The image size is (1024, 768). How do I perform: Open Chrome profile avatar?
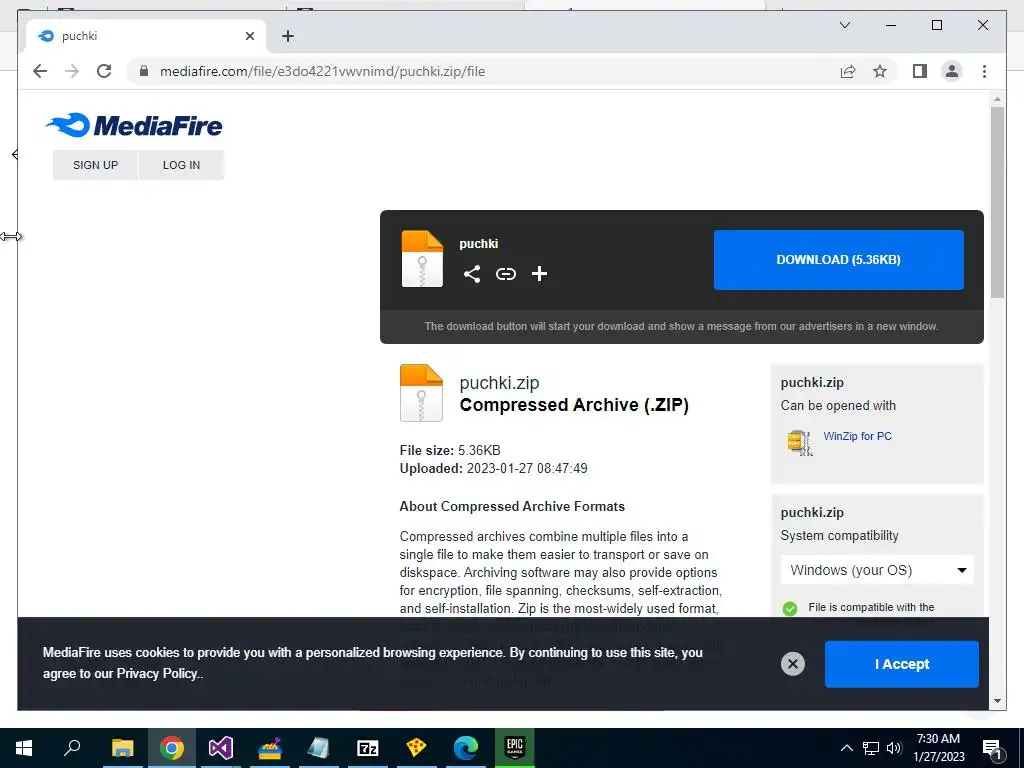952,71
